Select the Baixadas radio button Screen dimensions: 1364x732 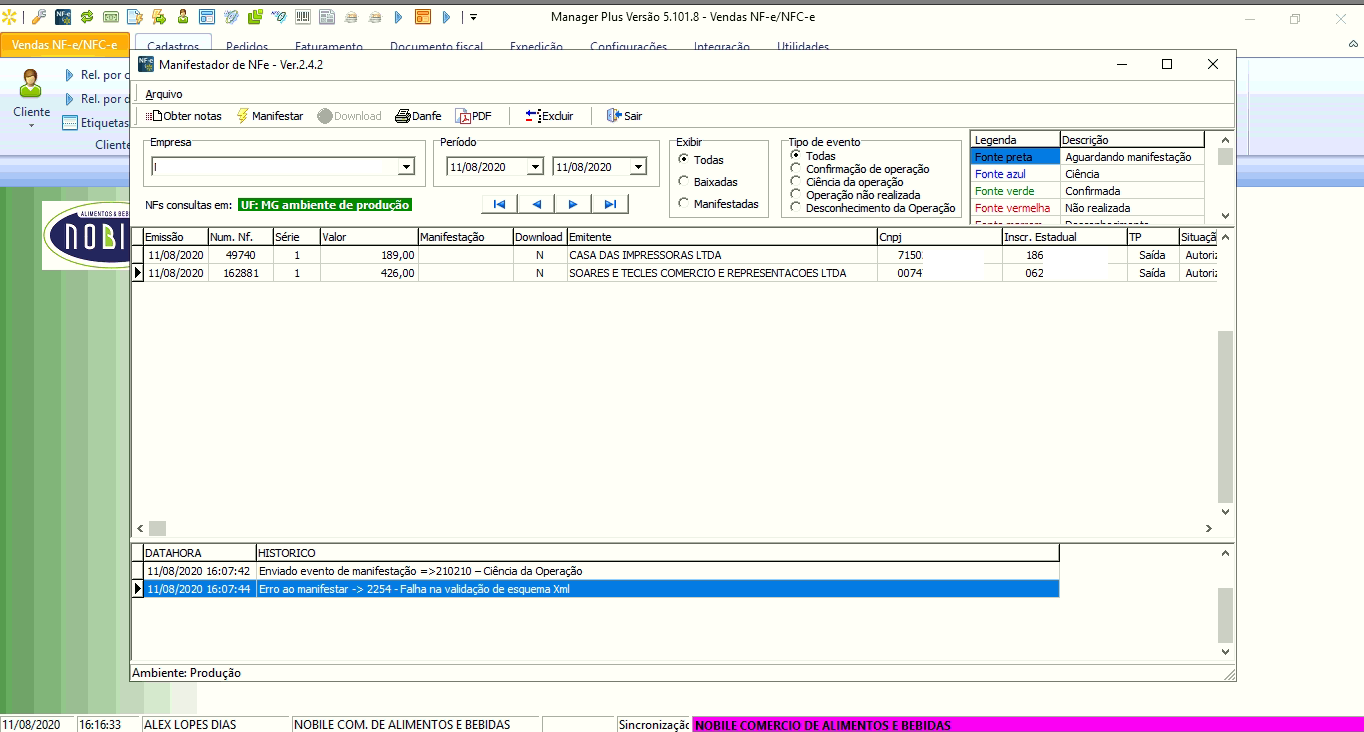(684, 182)
